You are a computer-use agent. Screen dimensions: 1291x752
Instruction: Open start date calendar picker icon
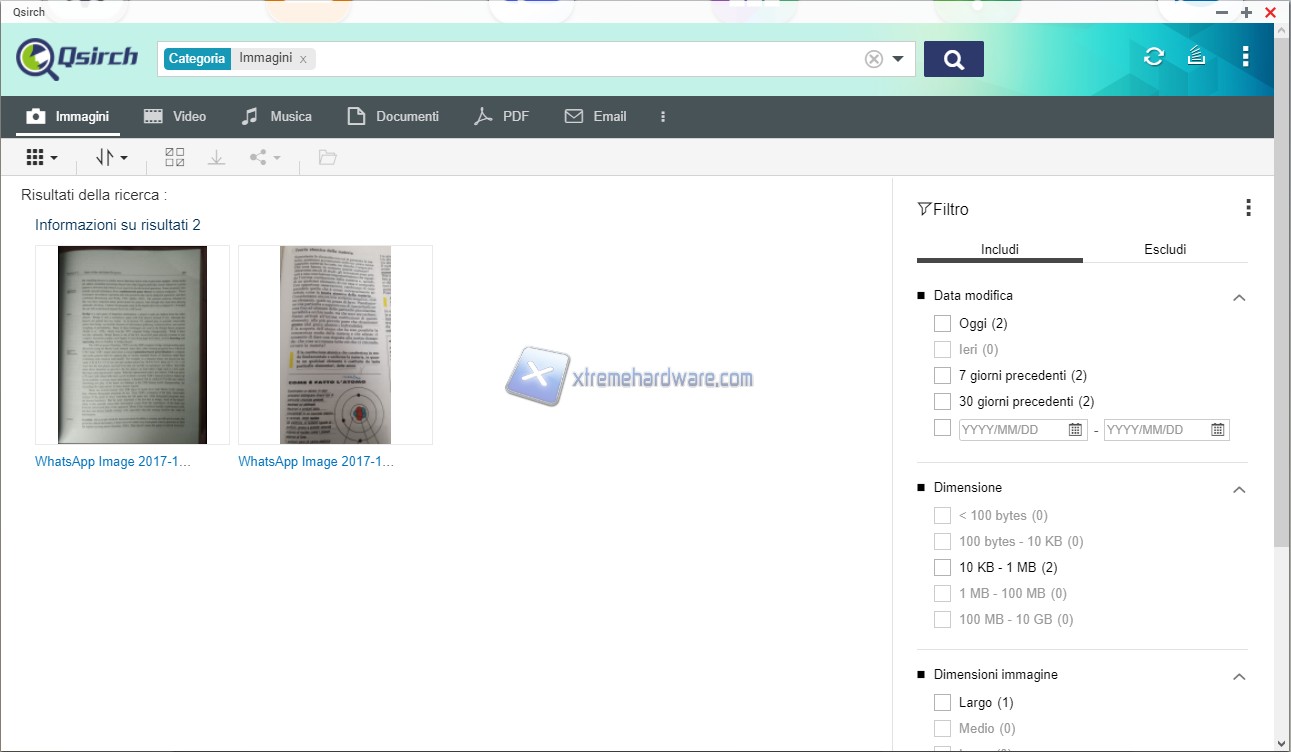[x=1075, y=430]
